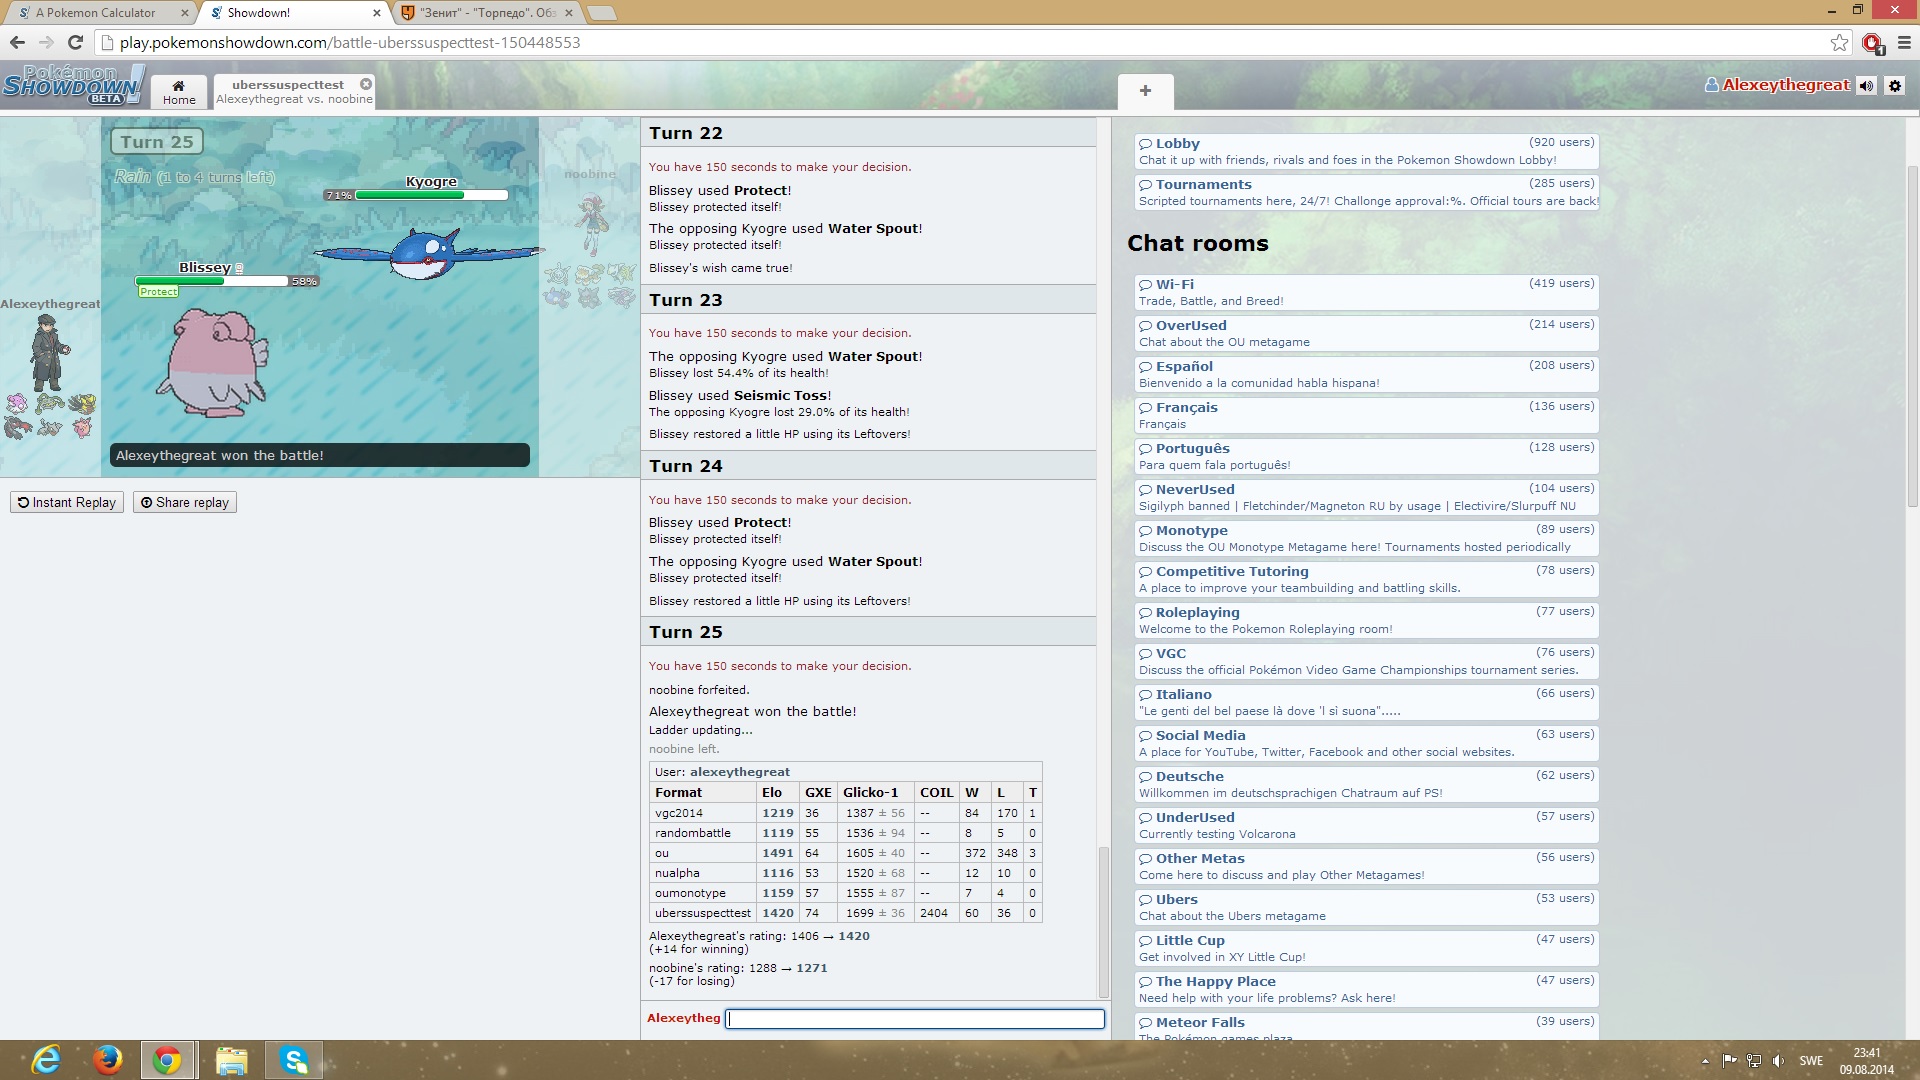
Task: Join the Español chat room
Action: [x=1366, y=374]
